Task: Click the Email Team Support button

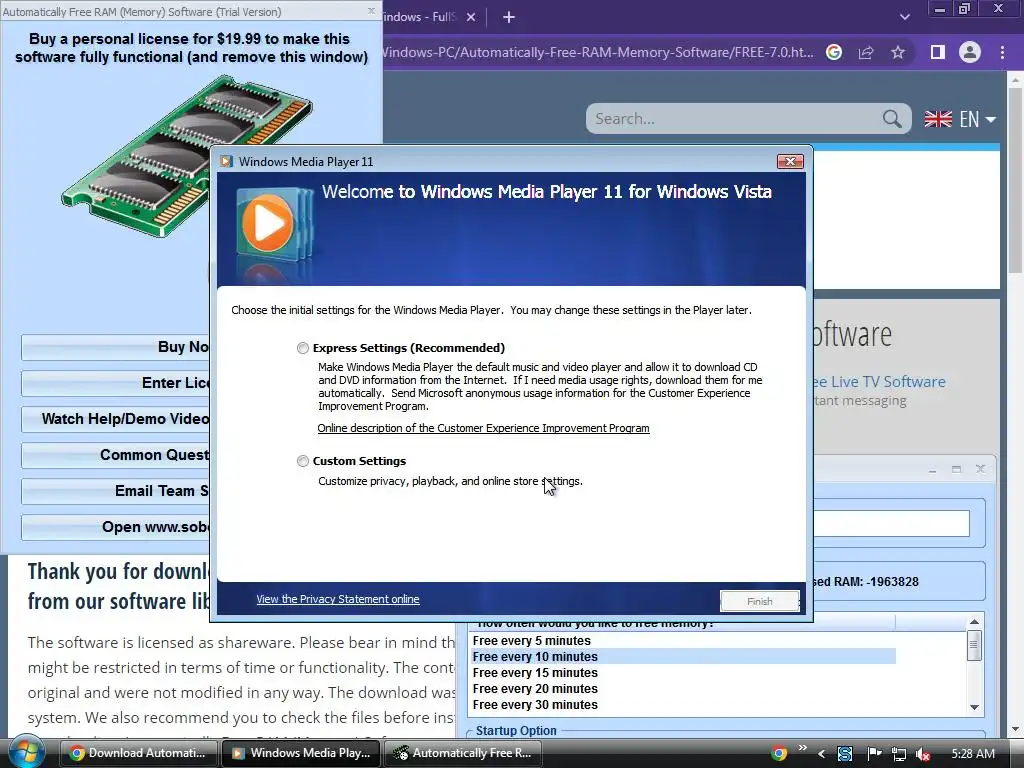Action: click(x=116, y=491)
